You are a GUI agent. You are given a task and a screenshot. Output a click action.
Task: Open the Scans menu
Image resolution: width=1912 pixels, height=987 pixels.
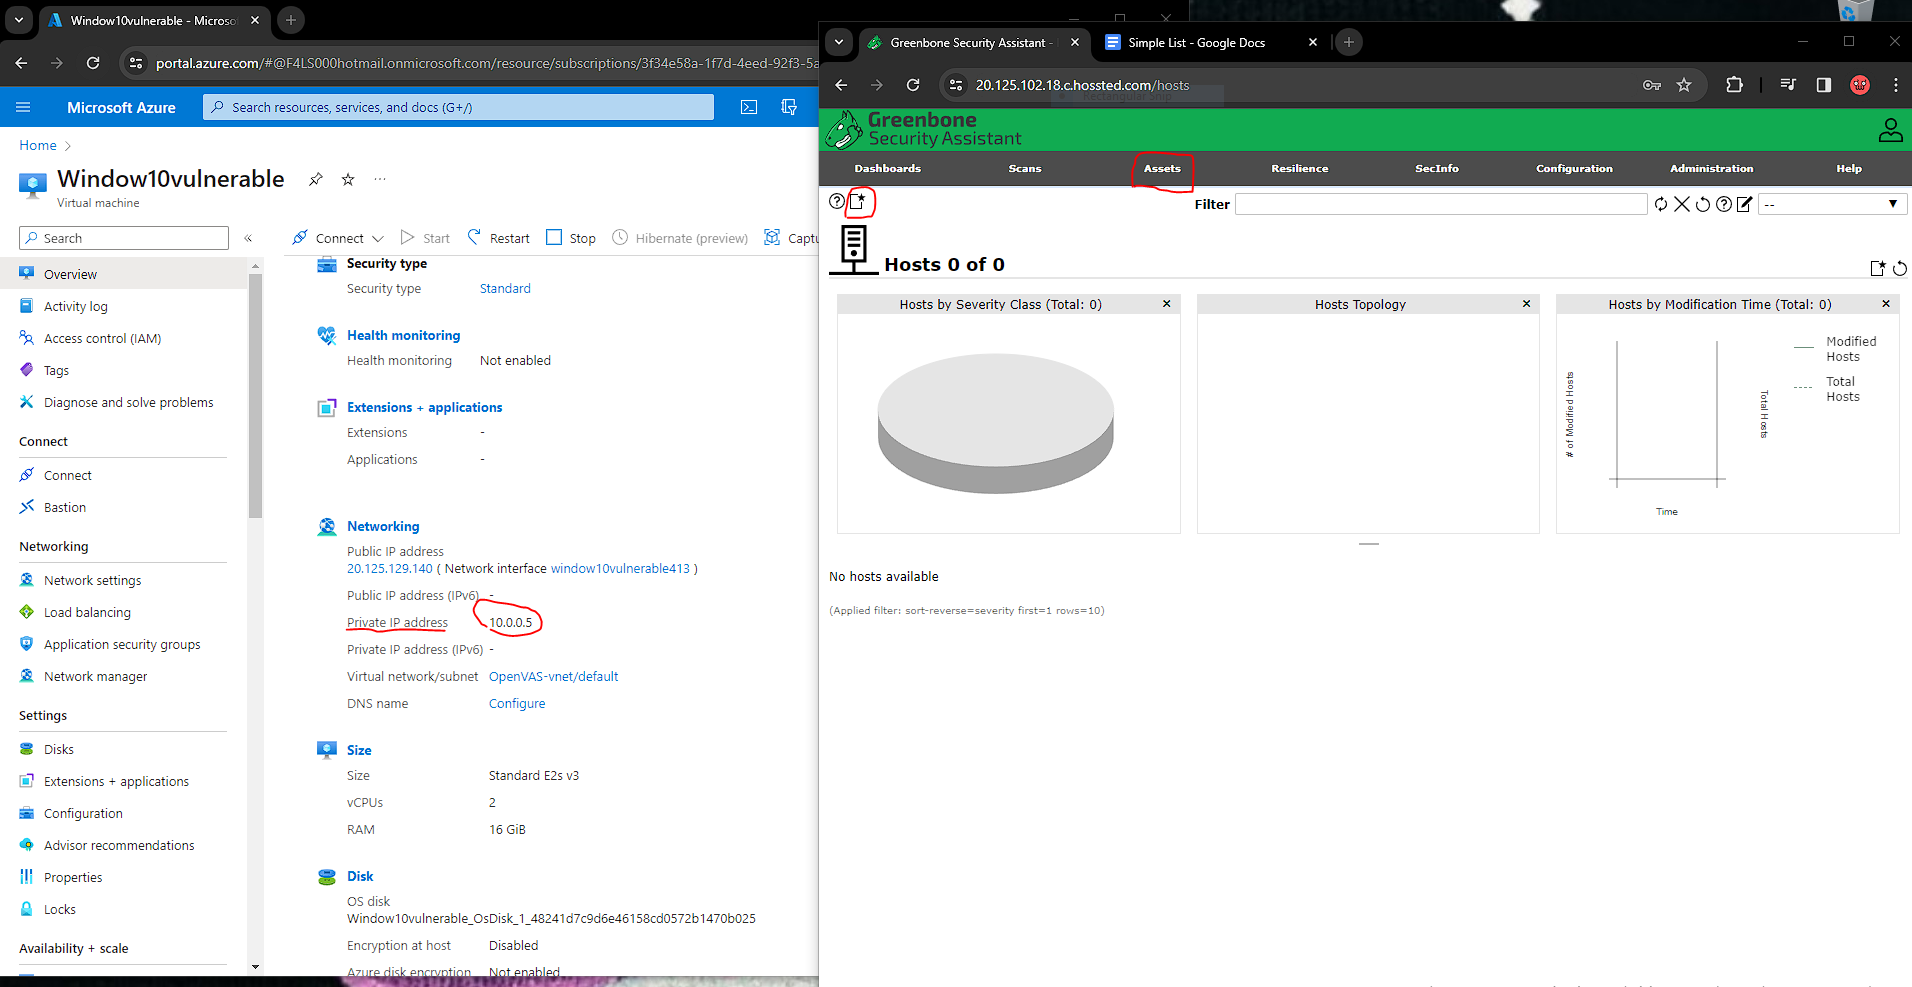1025,168
